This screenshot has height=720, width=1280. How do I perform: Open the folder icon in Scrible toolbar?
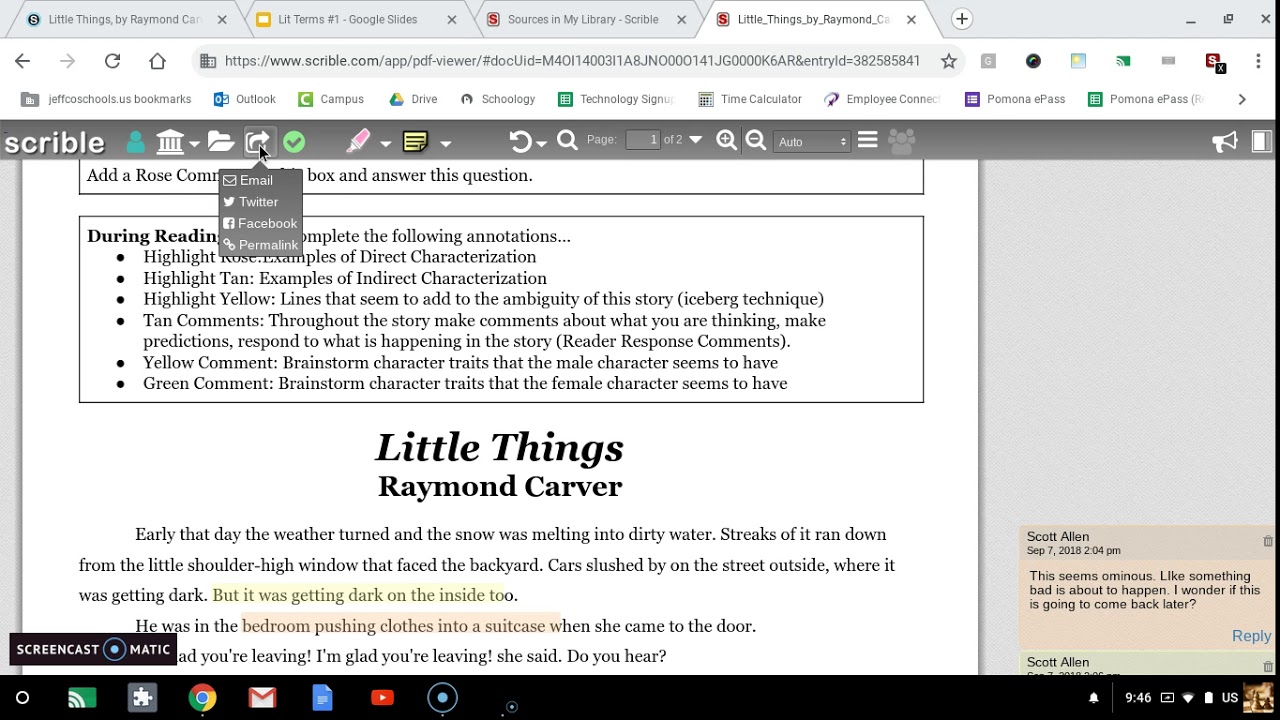[x=221, y=142]
